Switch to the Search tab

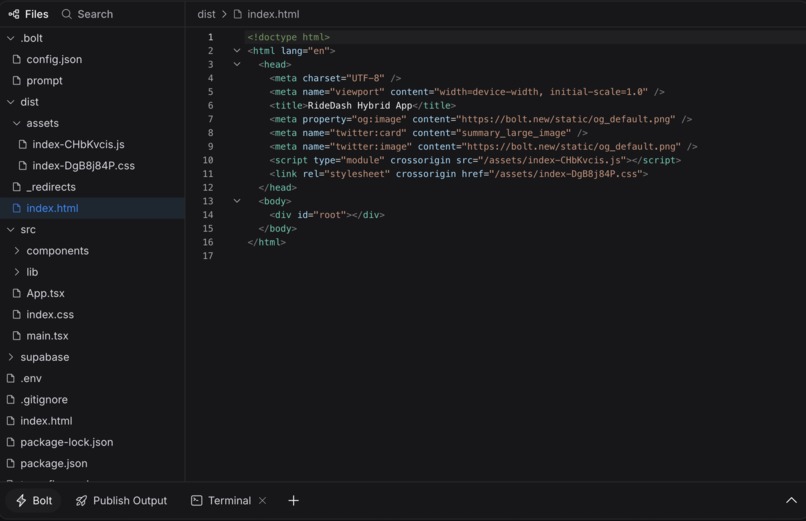click(87, 14)
